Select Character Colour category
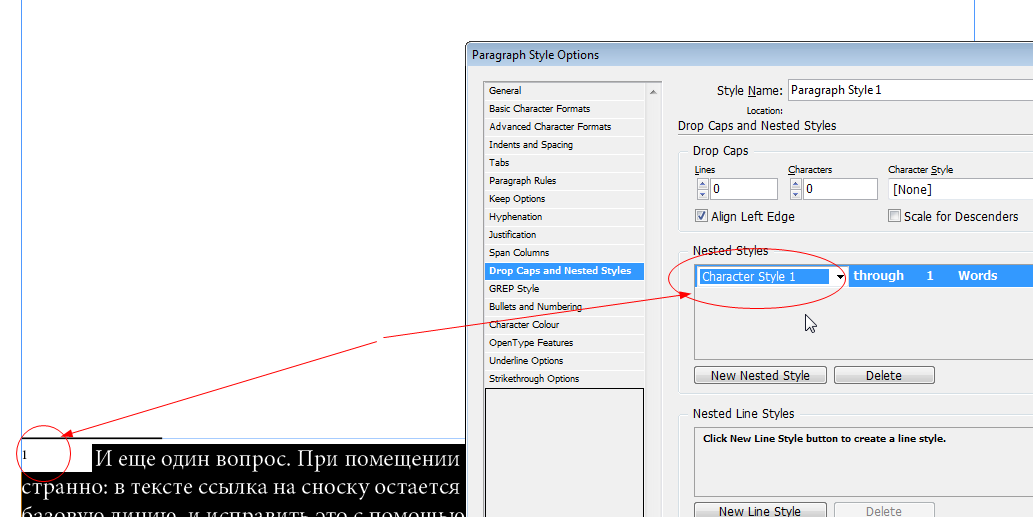 point(564,325)
